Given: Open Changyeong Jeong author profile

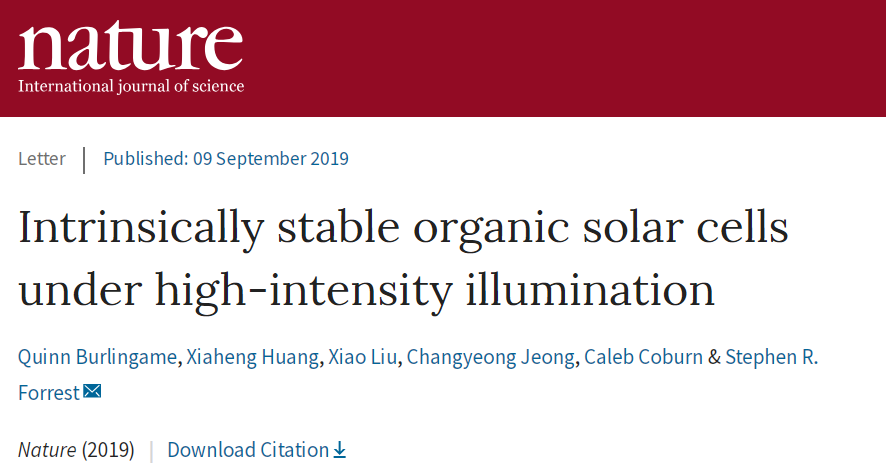Looking at the screenshot, I should point(490,357).
